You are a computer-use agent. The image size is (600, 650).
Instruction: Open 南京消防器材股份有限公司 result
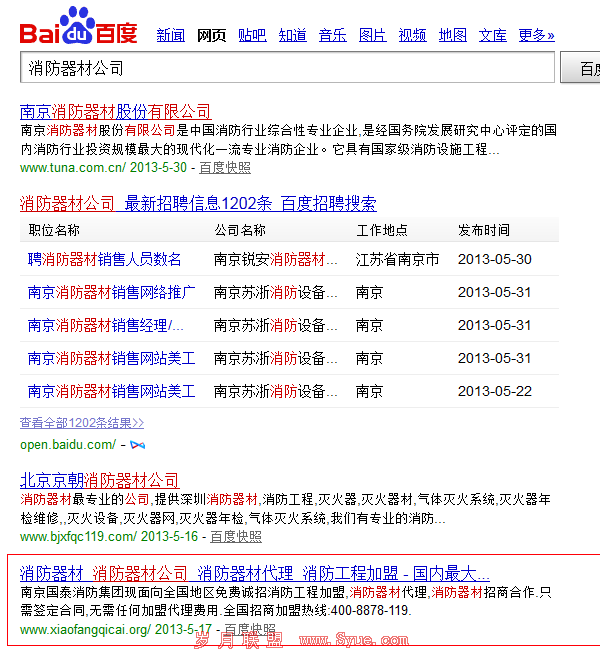(116, 111)
